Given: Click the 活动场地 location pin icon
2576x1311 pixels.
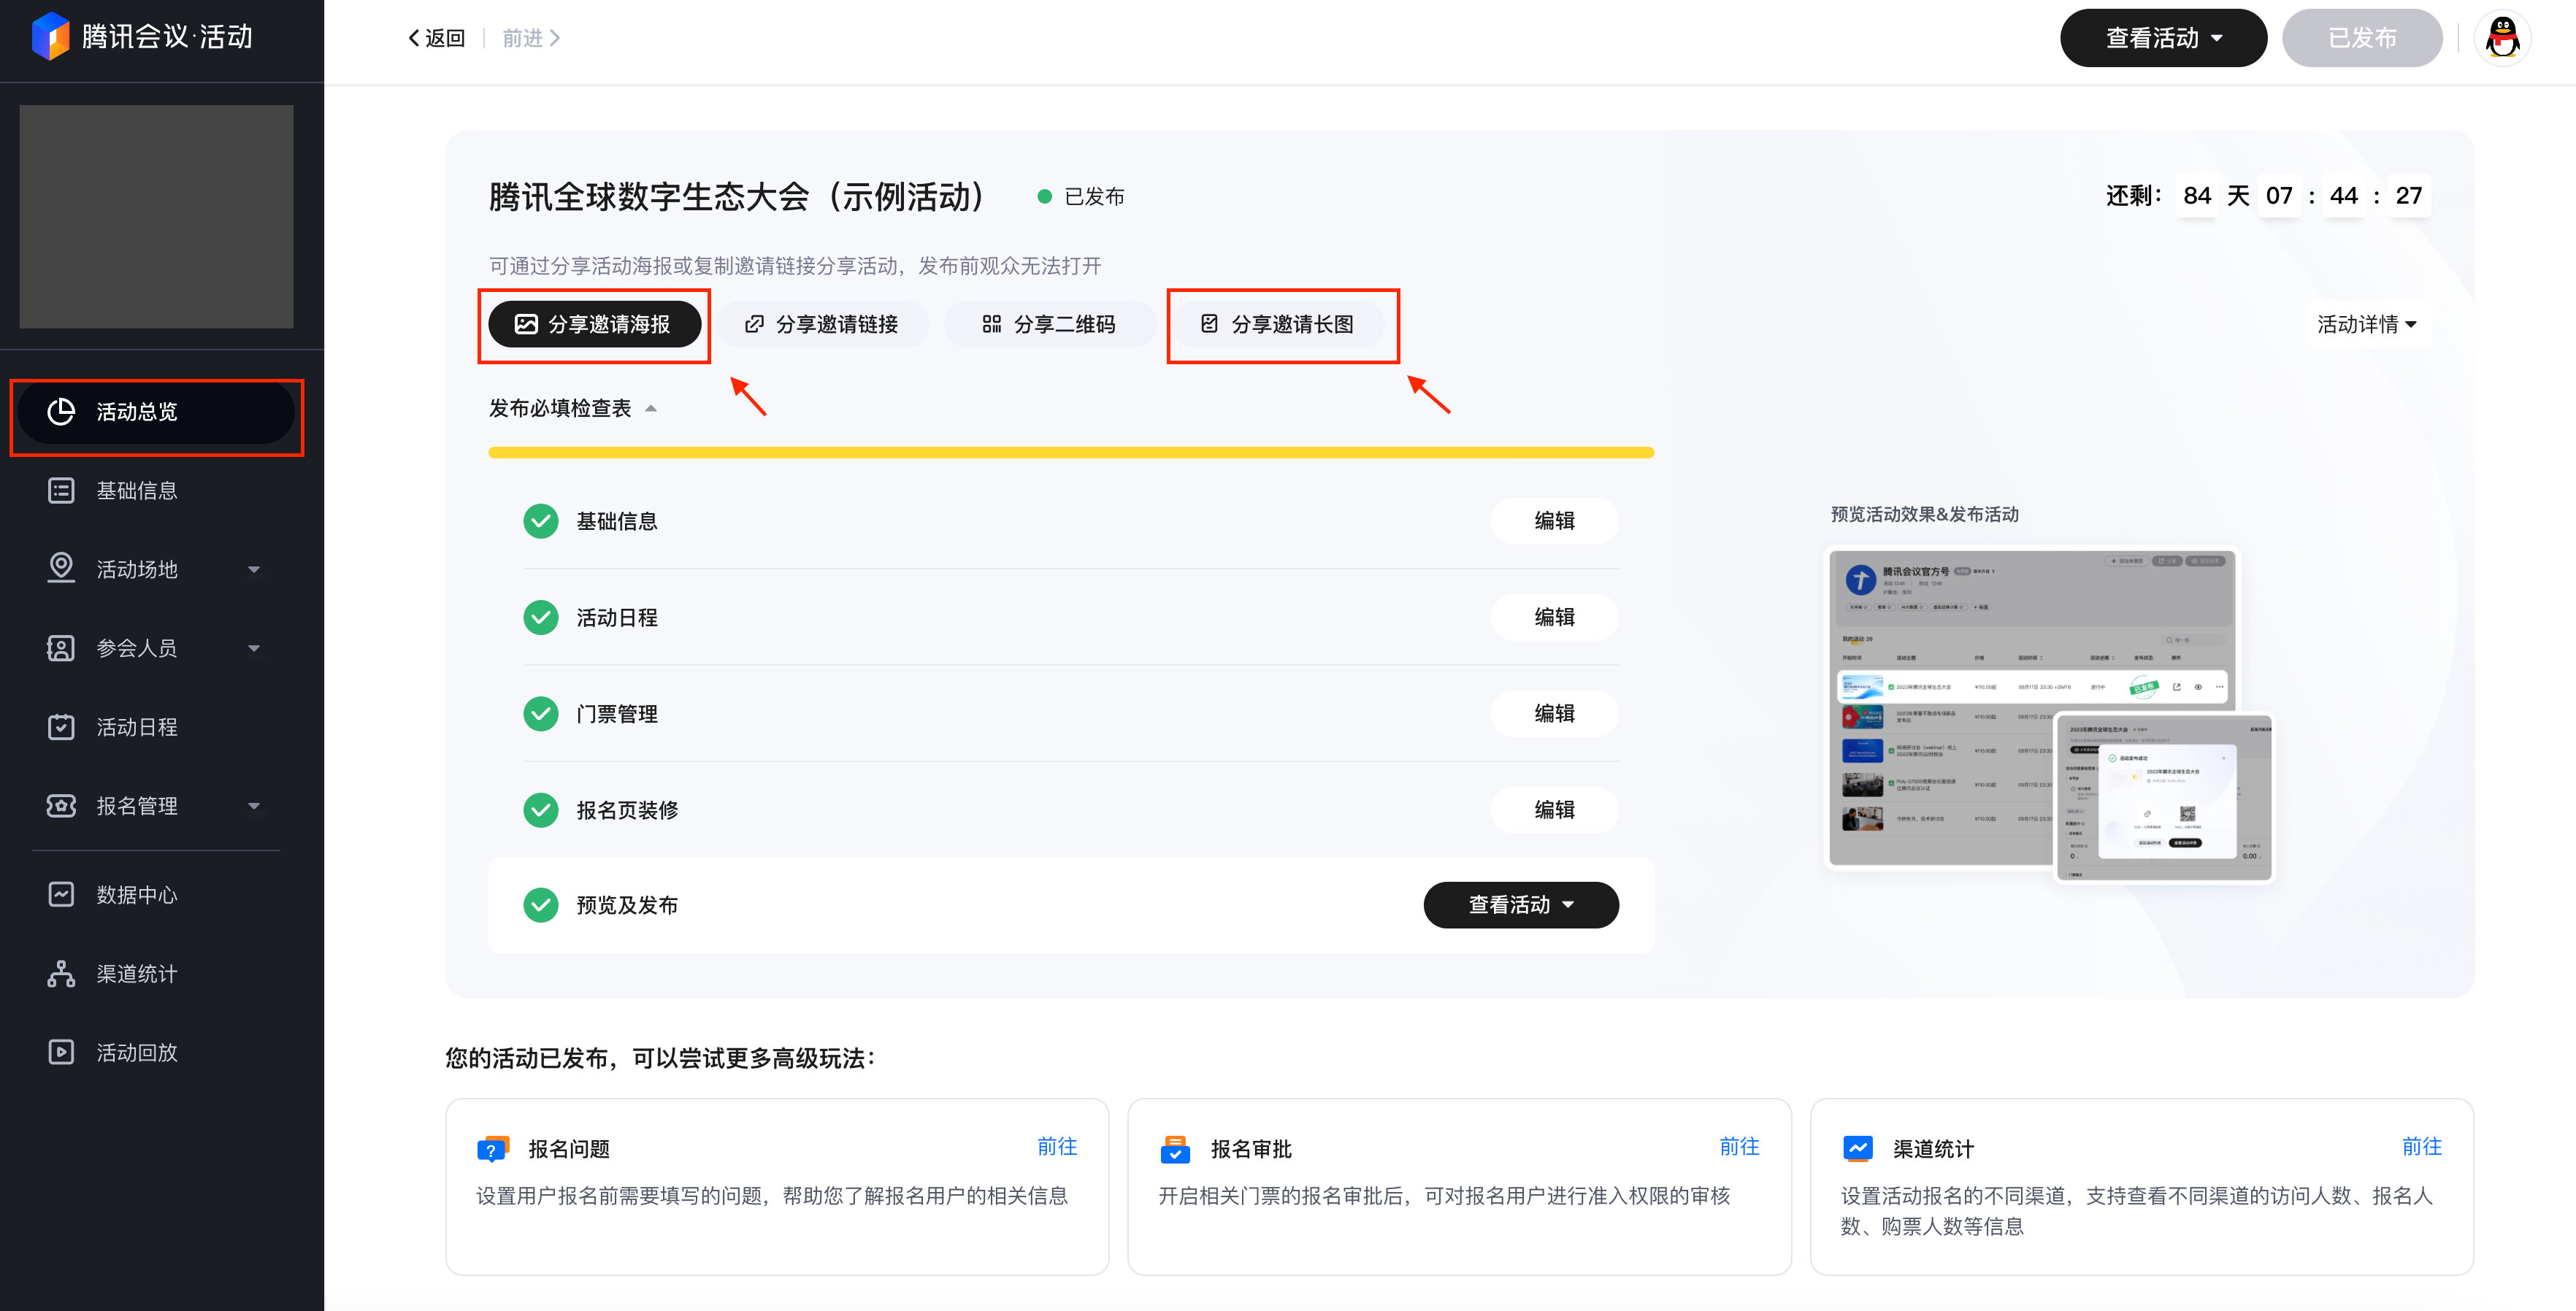Looking at the screenshot, I should tap(61, 568).
